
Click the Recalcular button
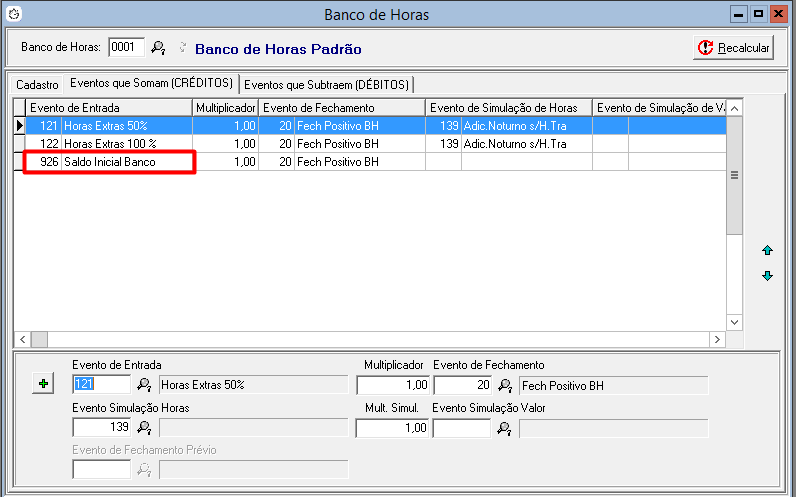[x=733, y=48]
